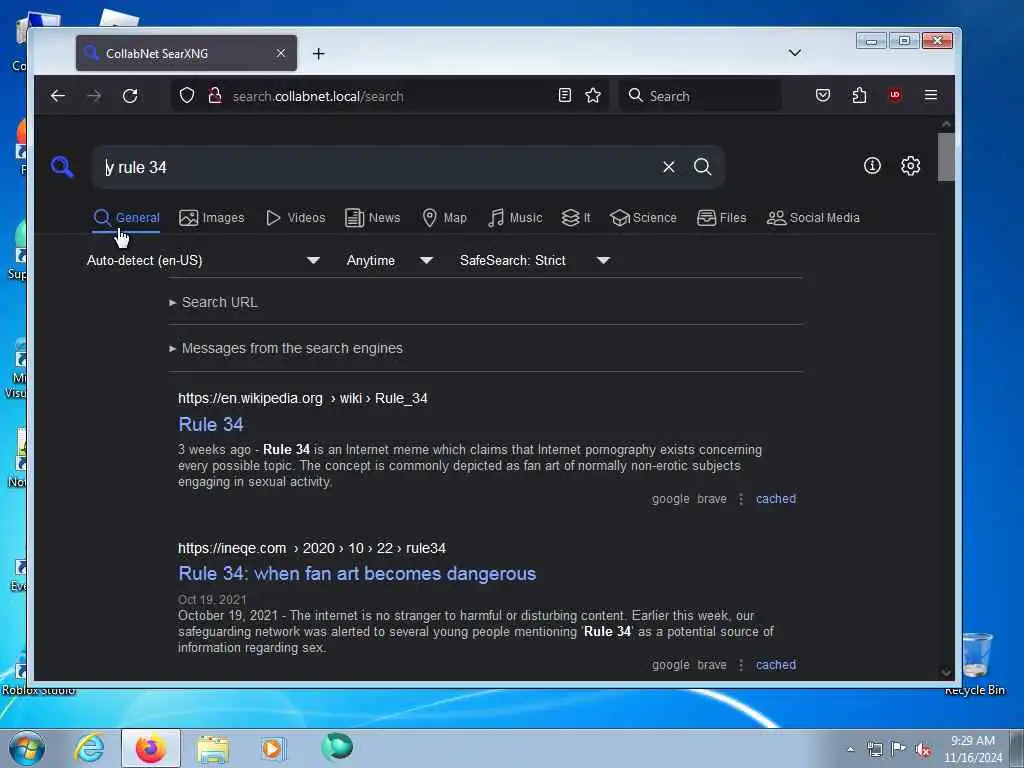Open a new tab with plus button
1024x768 pixels.
[x=318, y=54]
